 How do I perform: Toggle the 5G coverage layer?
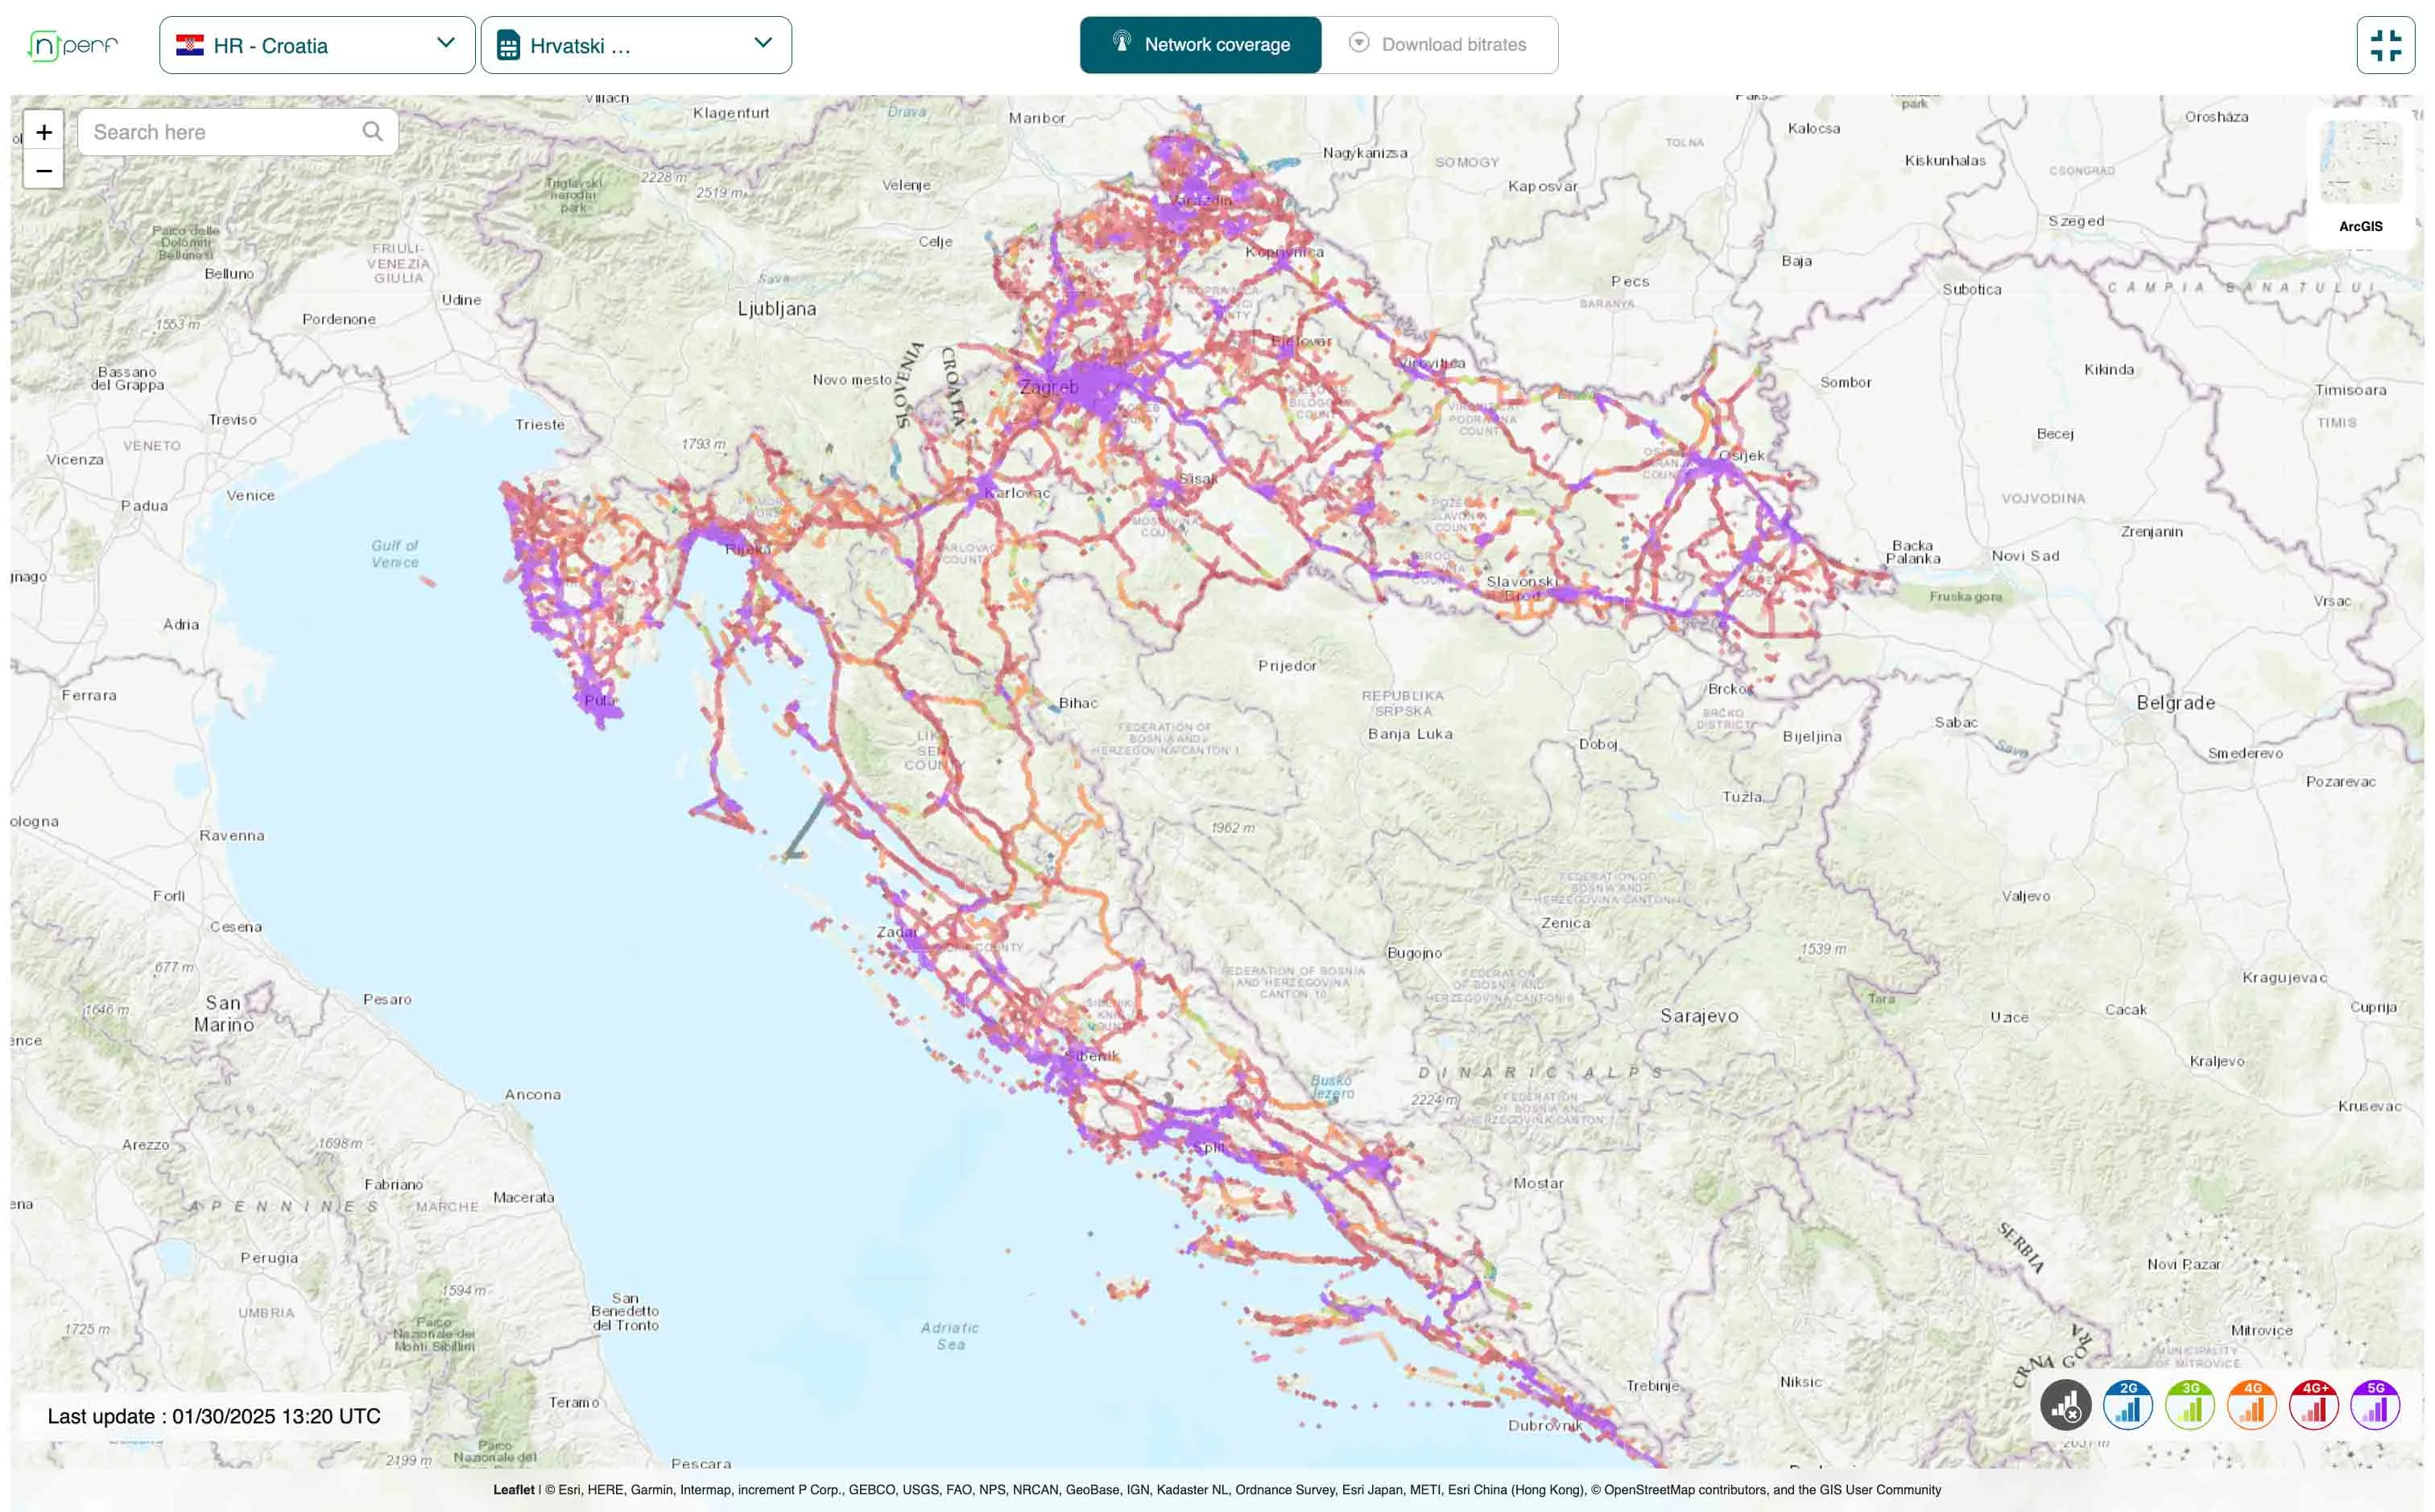coord(2376,1405)
